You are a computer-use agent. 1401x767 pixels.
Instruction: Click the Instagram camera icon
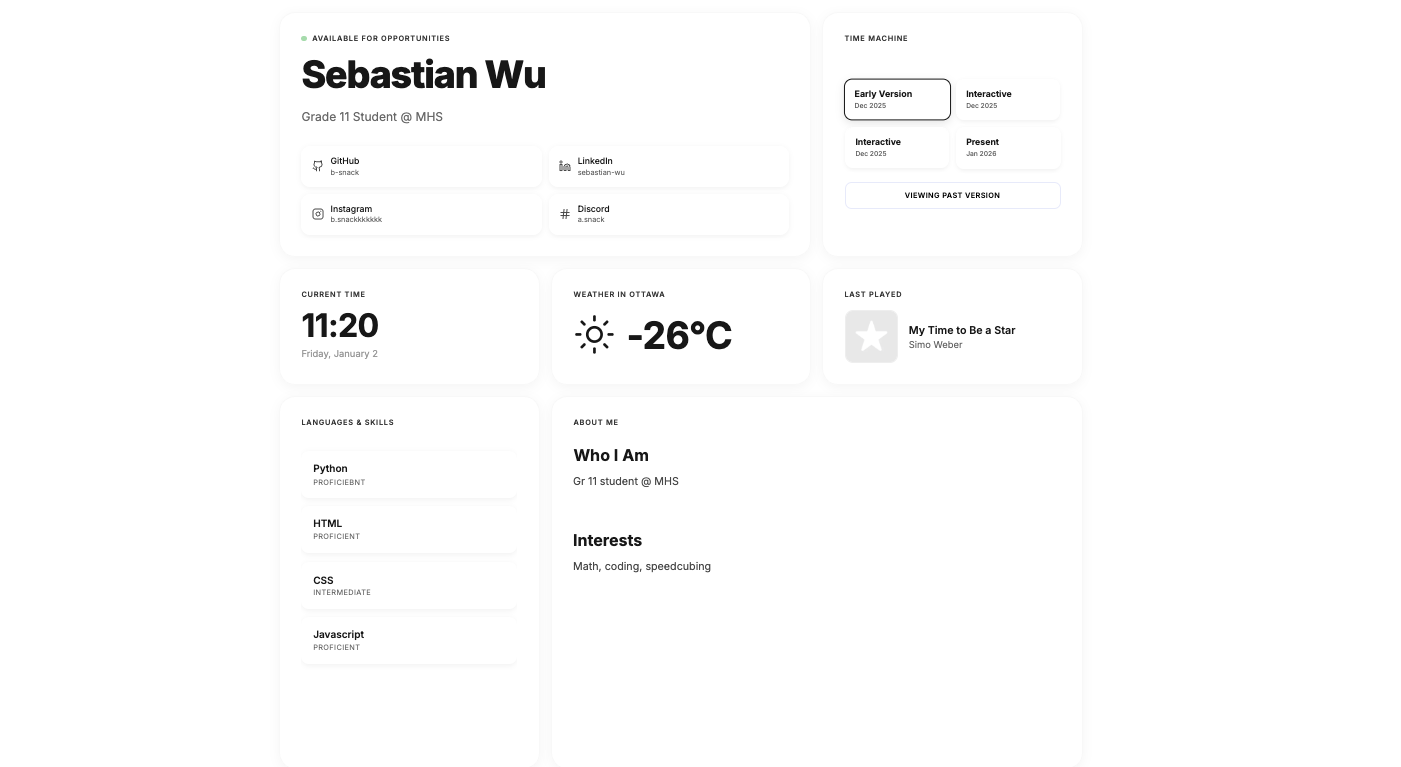pos(318,214)
